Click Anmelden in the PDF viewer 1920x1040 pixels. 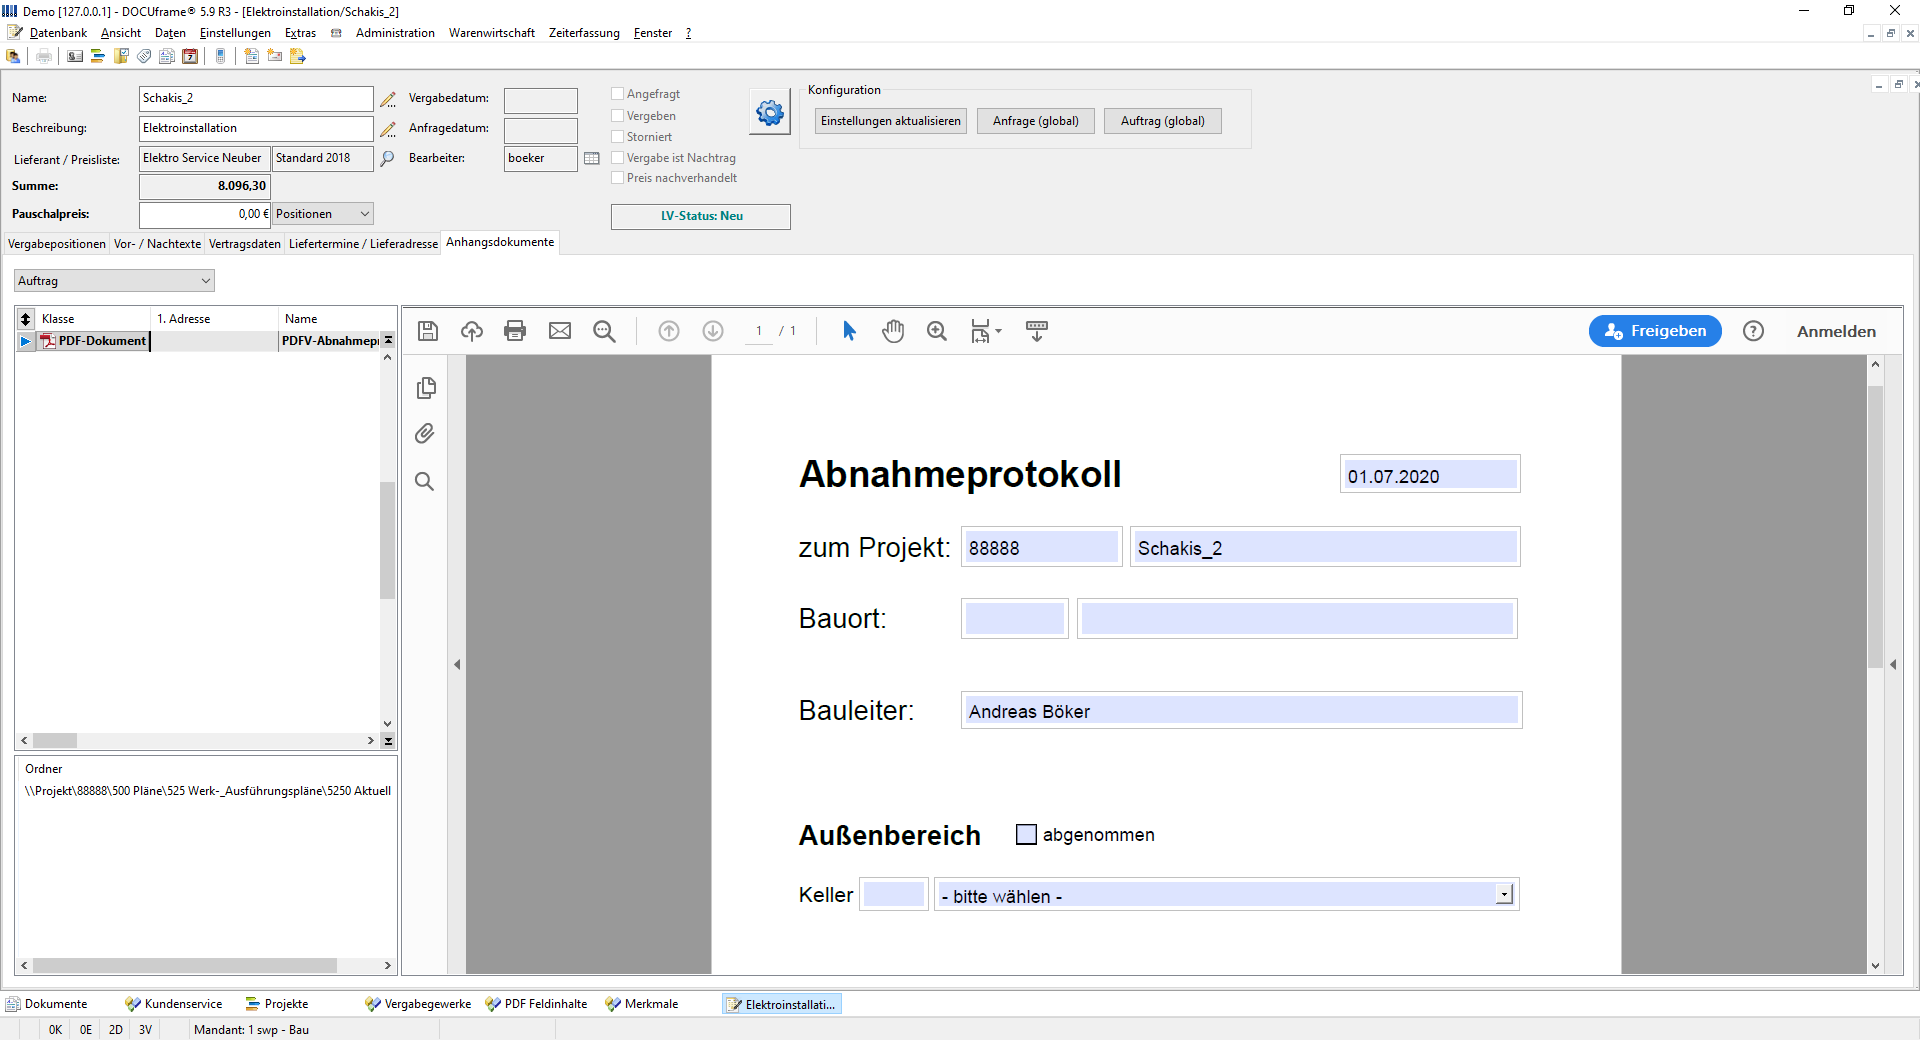(1836, 332)
